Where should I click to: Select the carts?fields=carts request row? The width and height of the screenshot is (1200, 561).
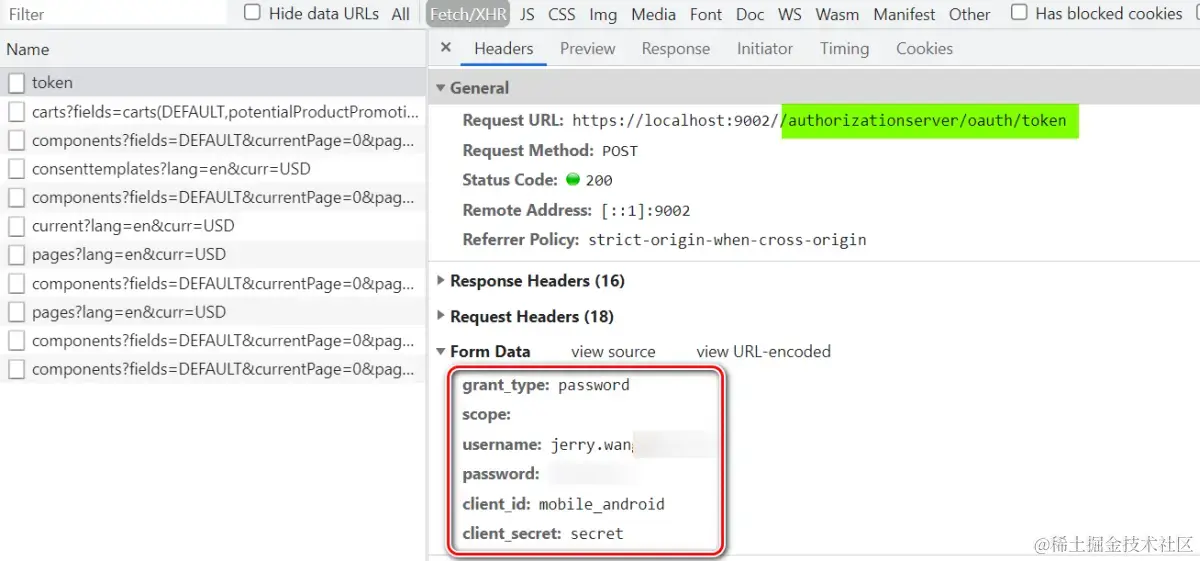point(213,112)
